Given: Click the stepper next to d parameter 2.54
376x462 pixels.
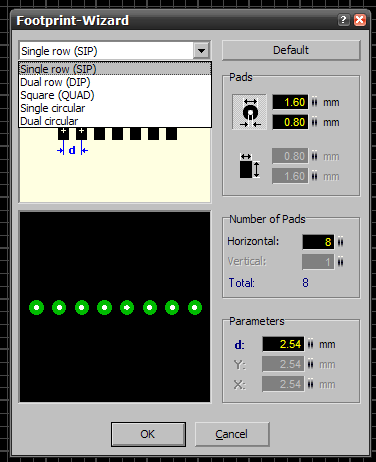Looking at the screenshot, I should point(310,344).
